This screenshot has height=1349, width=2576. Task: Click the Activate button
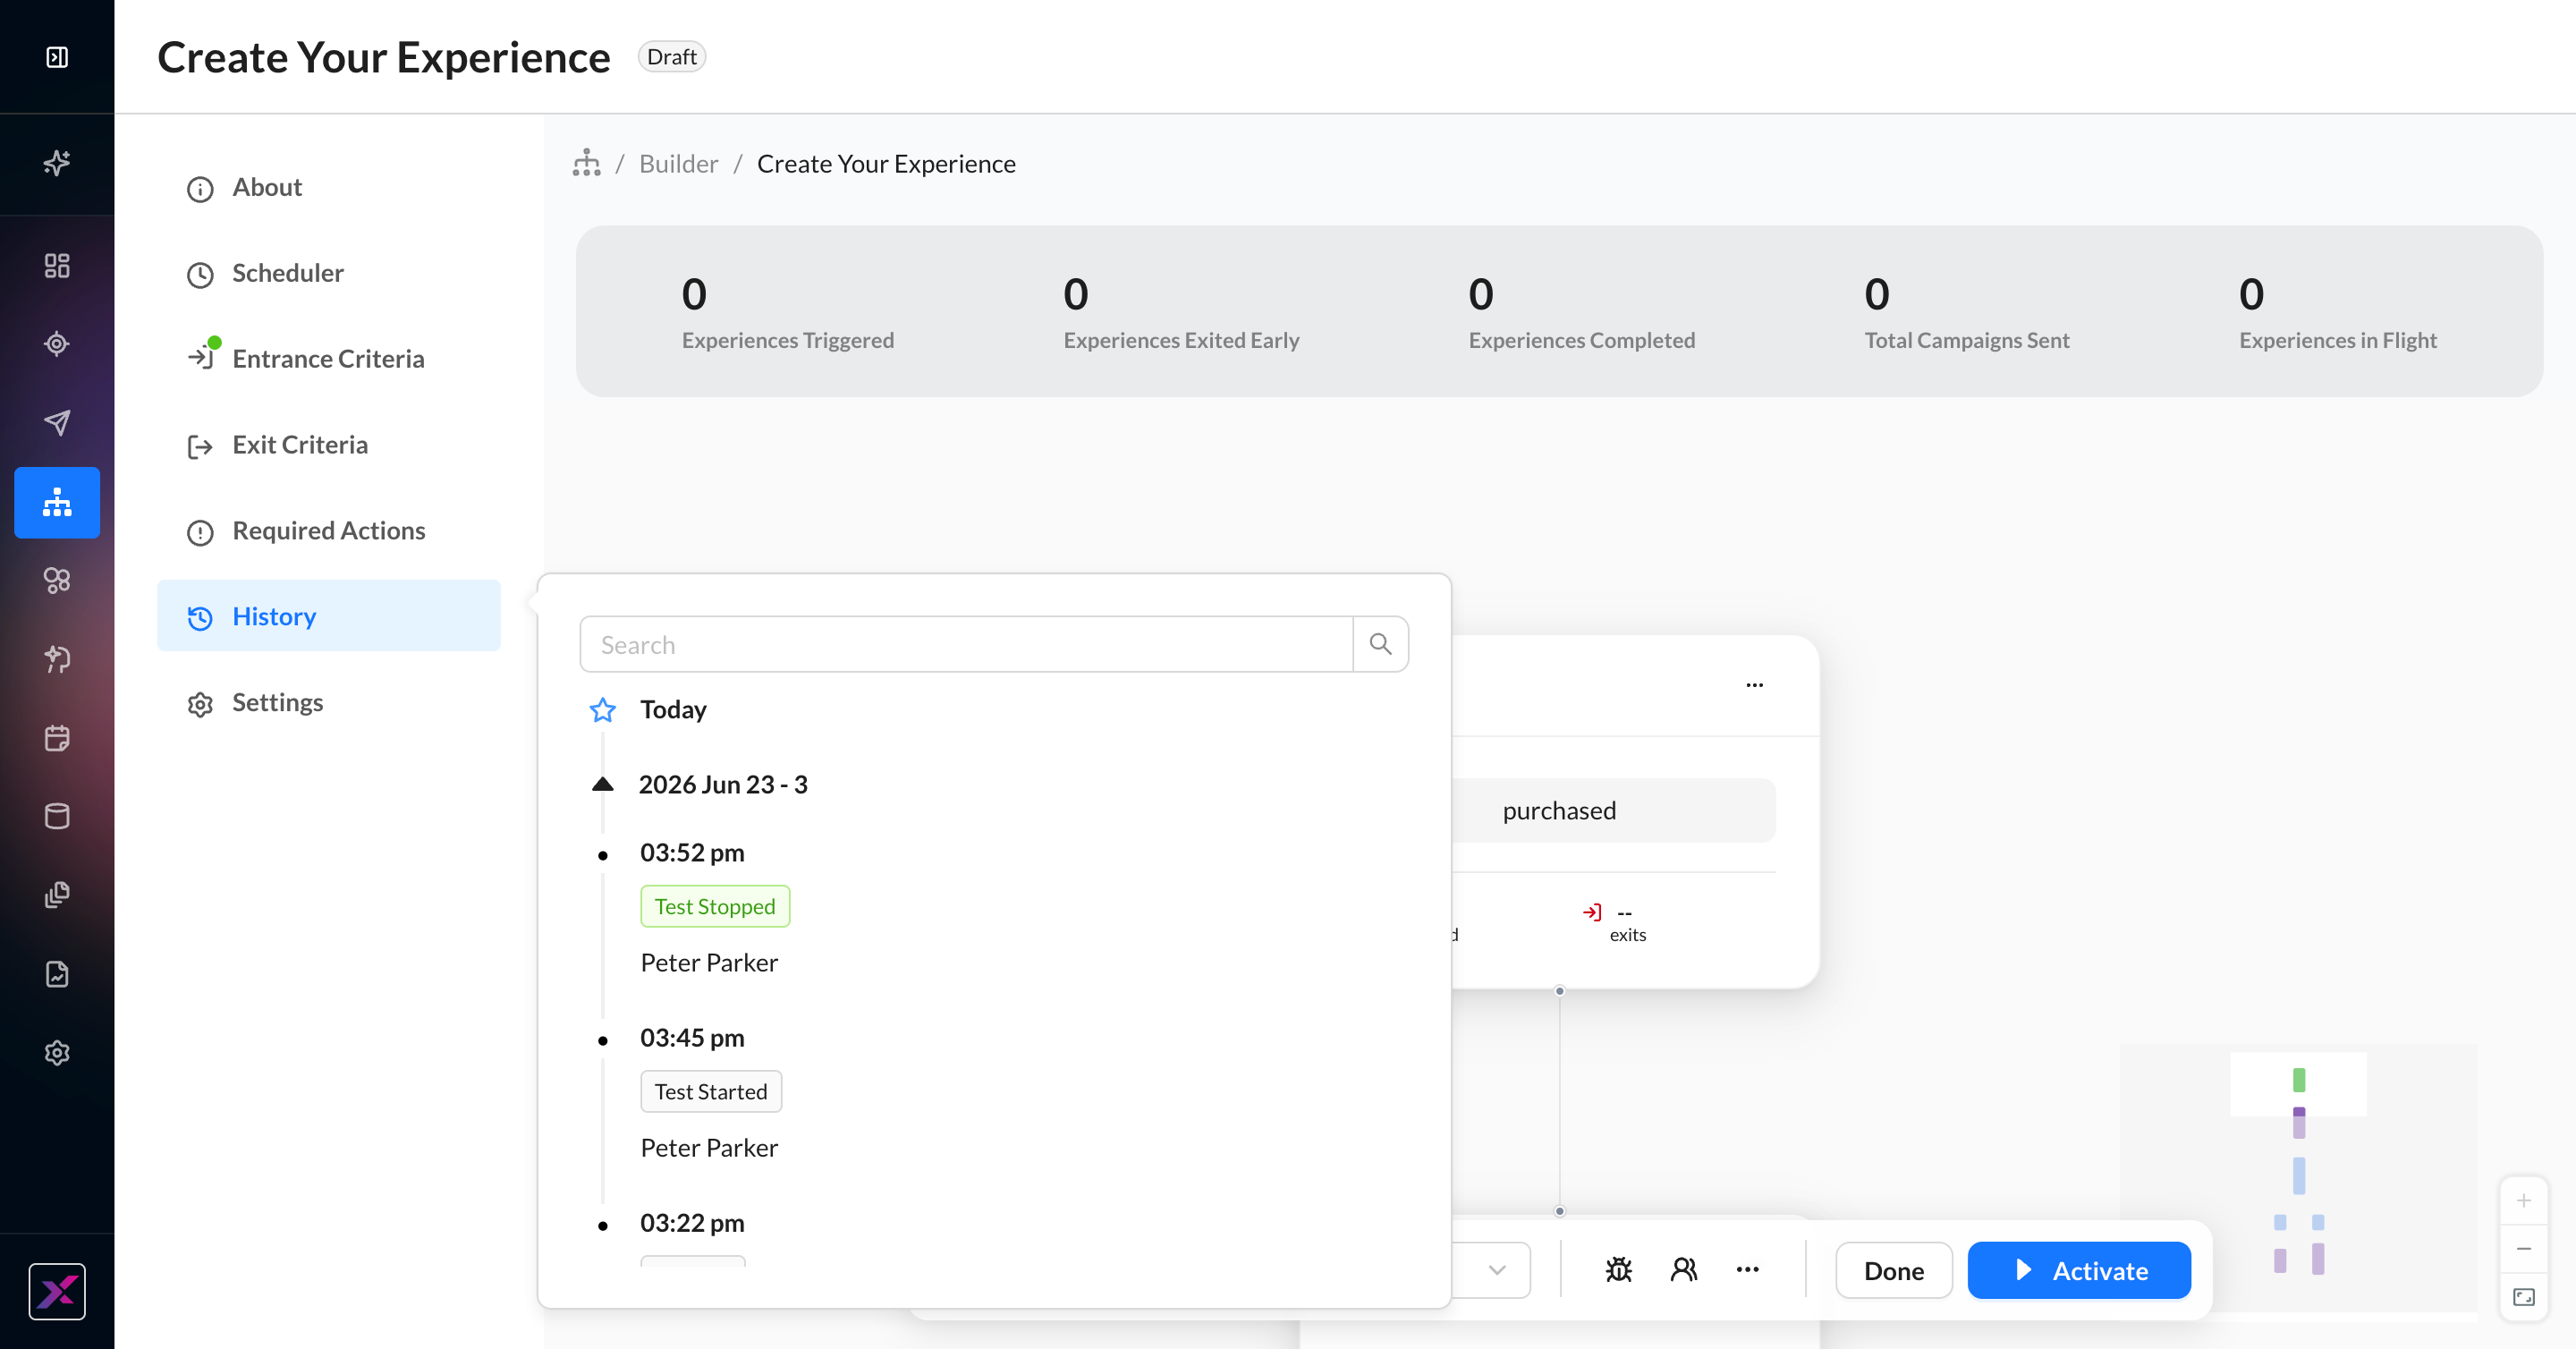[2079, 1270]
